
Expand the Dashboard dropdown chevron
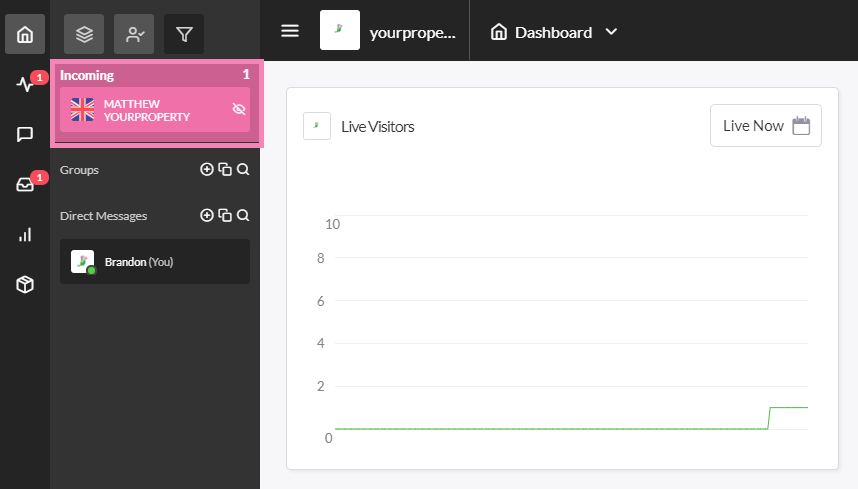(x=611, y=32)
